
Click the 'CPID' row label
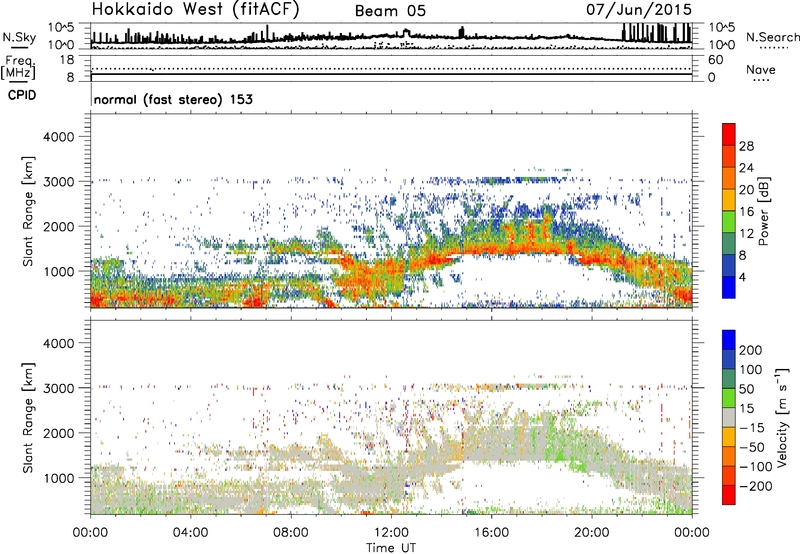[x=22, y=95]
